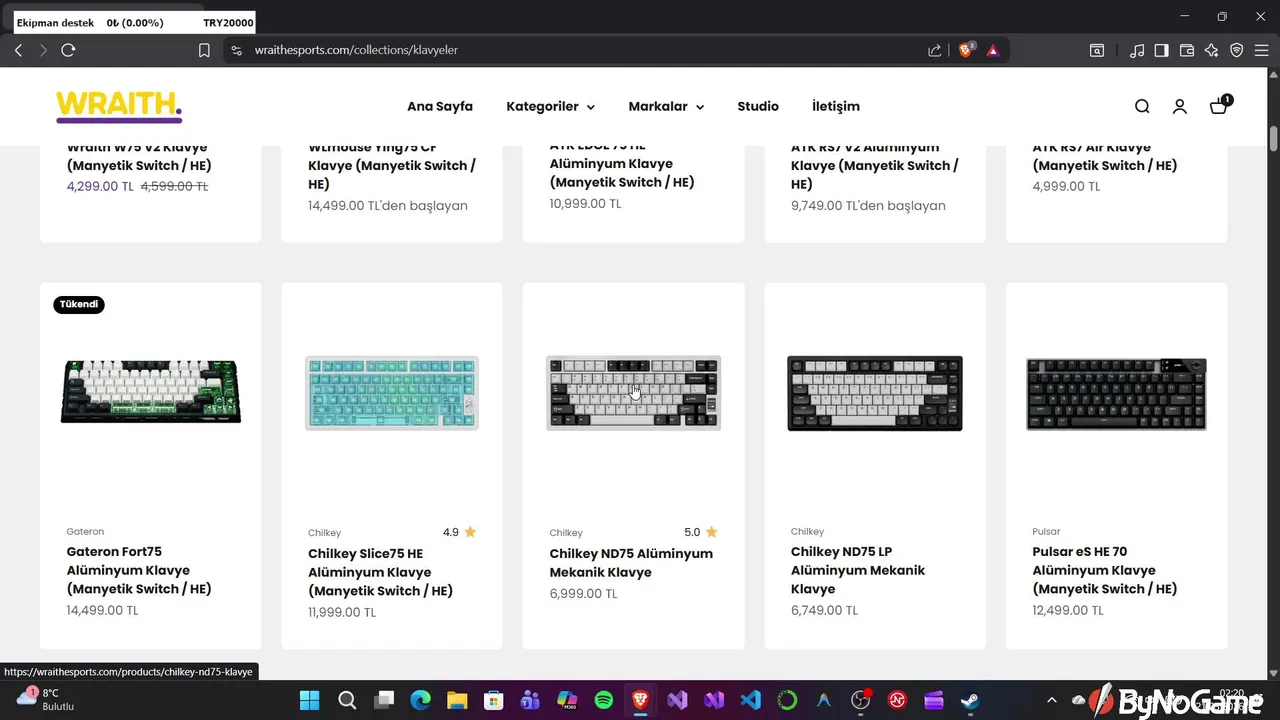This screenshot has height=720, width=1280.
Task: Open the site search magnifier icon
Action: [x=1142, y=106]
